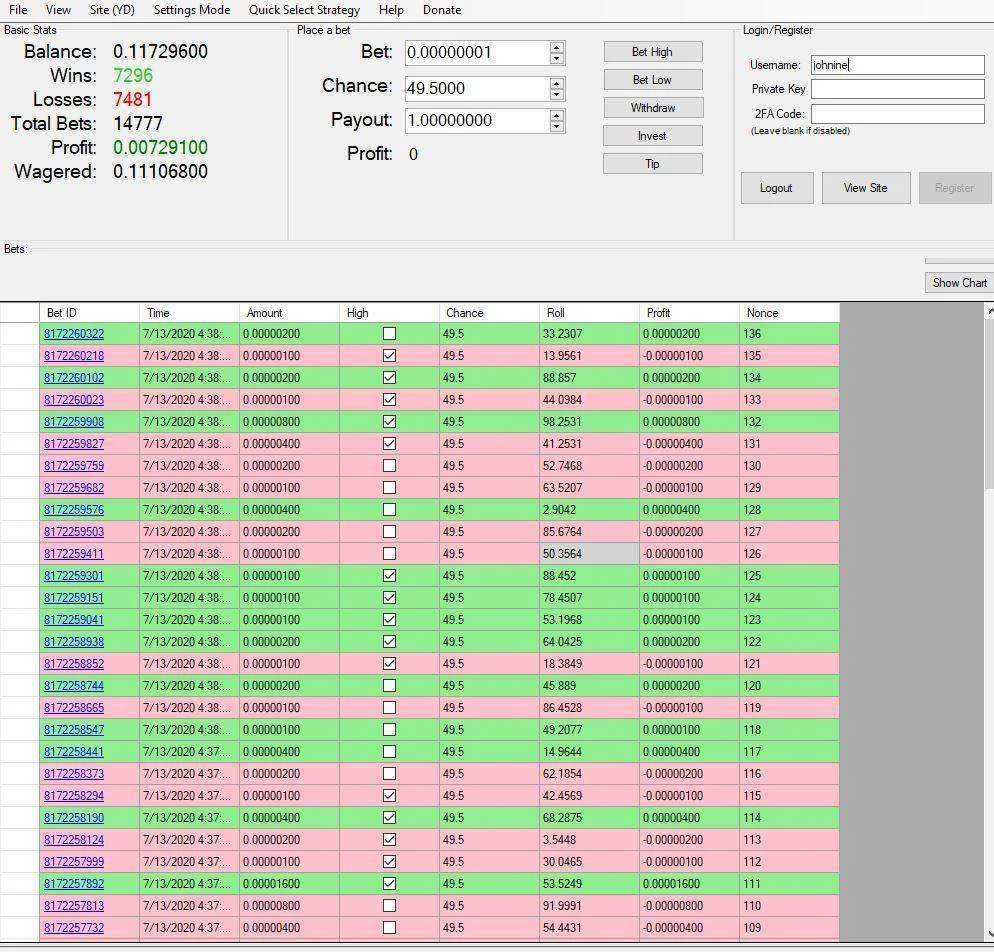Open the Quick Select Strategy menu
Image resolution: width=994 pixels, height=952 pixels.
coord(304,10)
